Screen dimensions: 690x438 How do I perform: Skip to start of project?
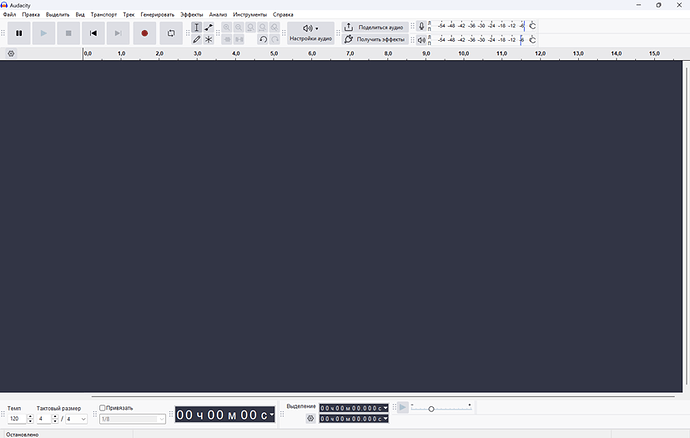point(93,33)
